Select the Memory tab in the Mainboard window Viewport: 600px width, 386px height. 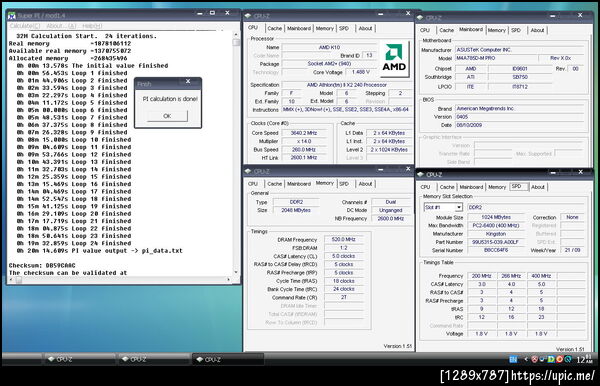click(x=497, y=30)
